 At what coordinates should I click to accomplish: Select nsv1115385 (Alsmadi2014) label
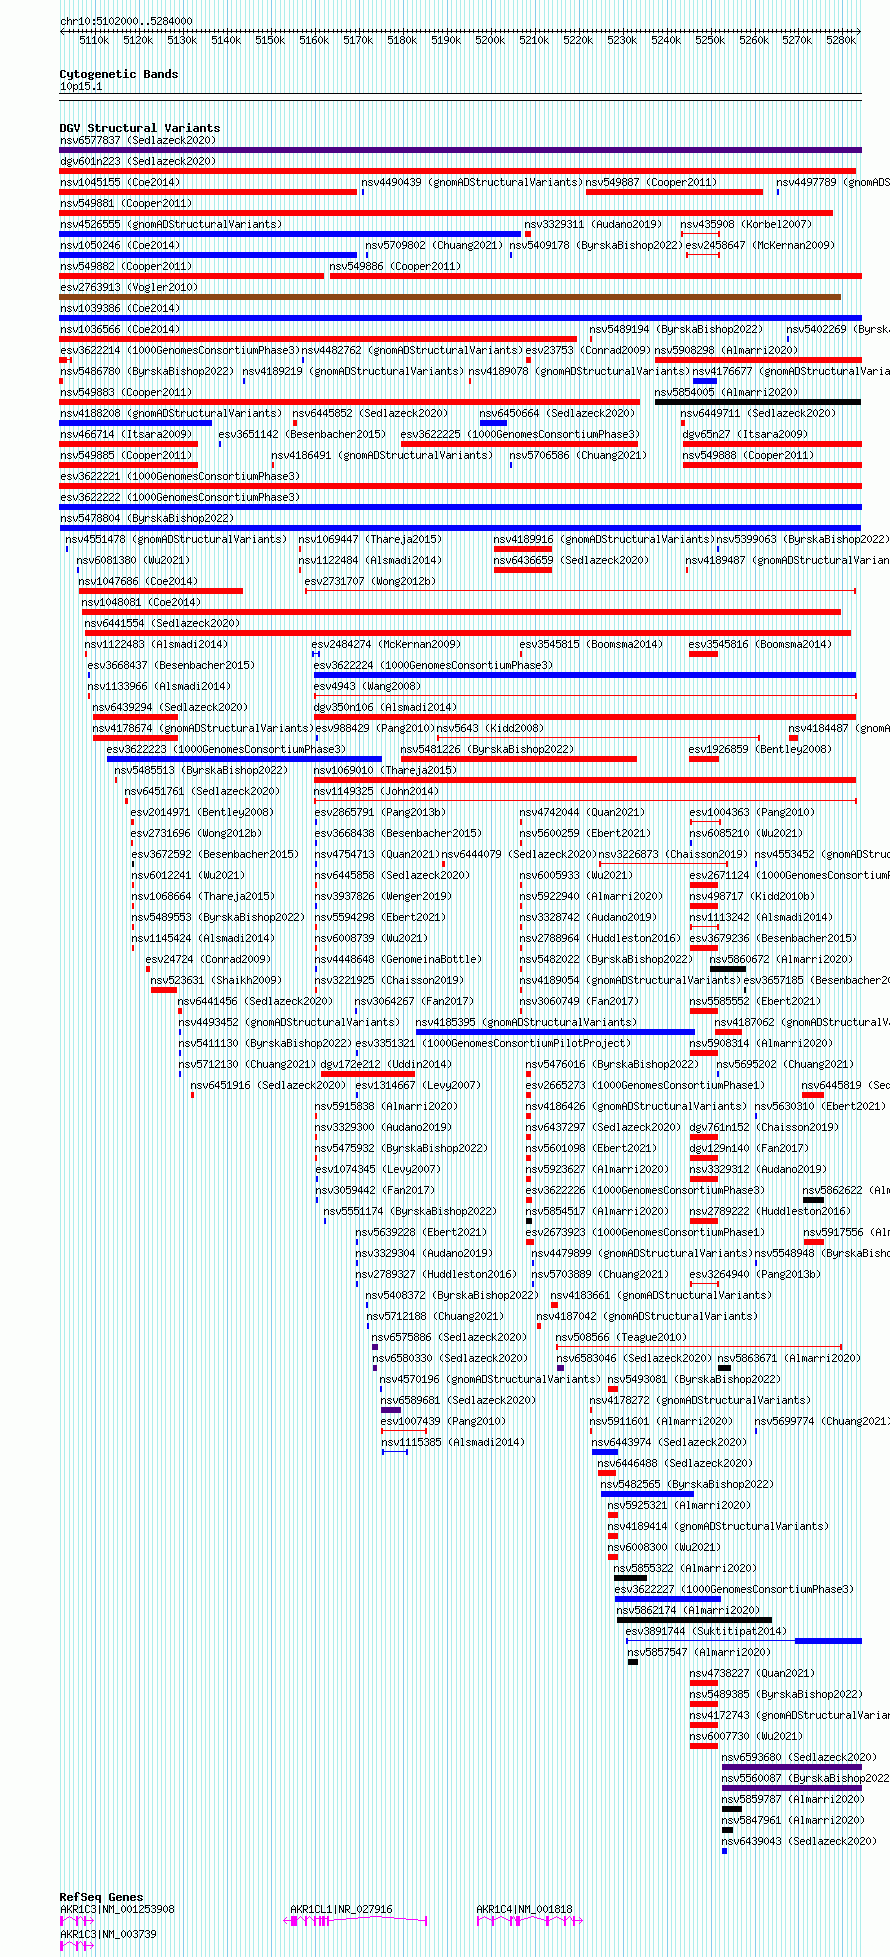[x=454, y=1442]
